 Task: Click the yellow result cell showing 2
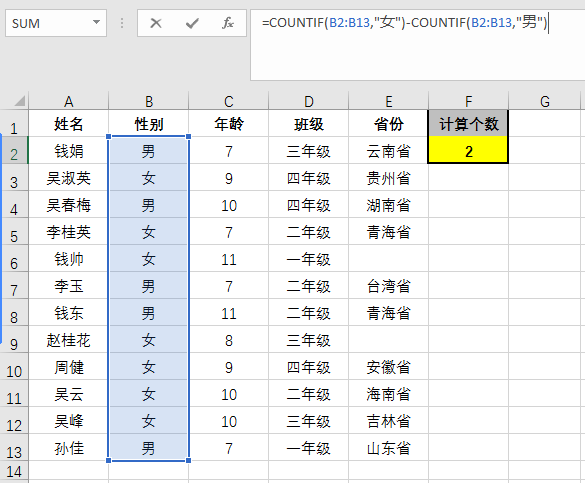(x=468, y=150)
